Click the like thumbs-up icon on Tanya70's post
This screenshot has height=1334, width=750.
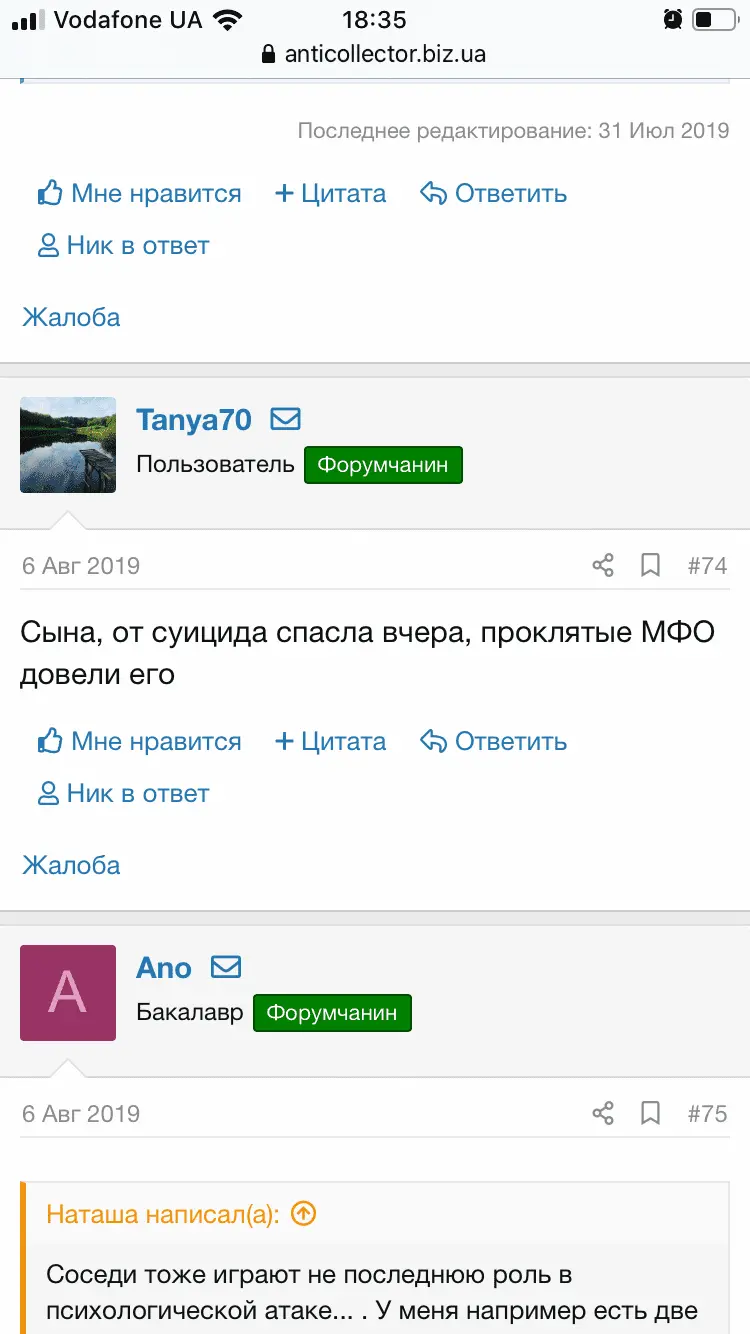(x=48, y=741)
